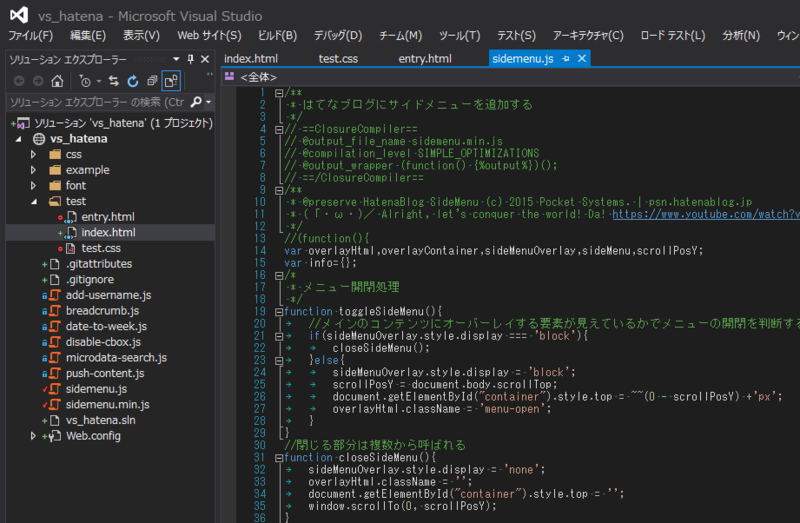Click the index.html file icon in tree
Image resolution: width=800 pixels, height=523 pixels.
click(x=71, y=233)
